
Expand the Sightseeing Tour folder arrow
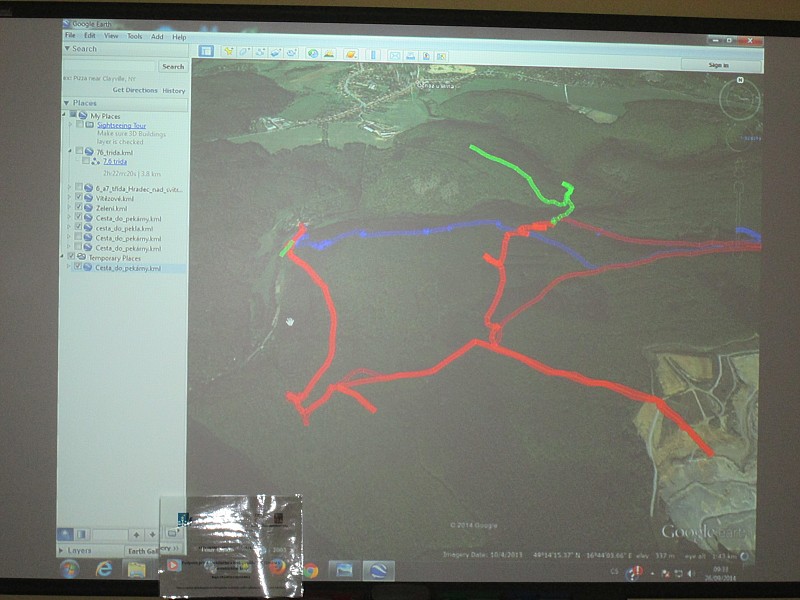pyautogui.click(x=70, y=124)
